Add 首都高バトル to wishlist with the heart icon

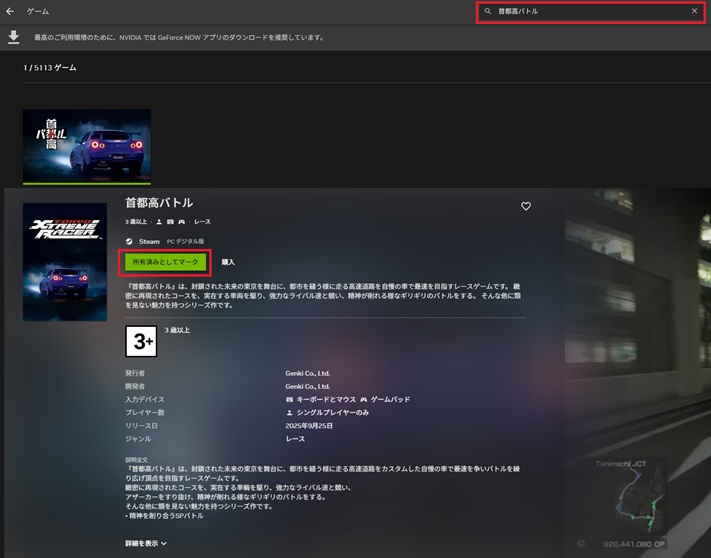[526, 206]
